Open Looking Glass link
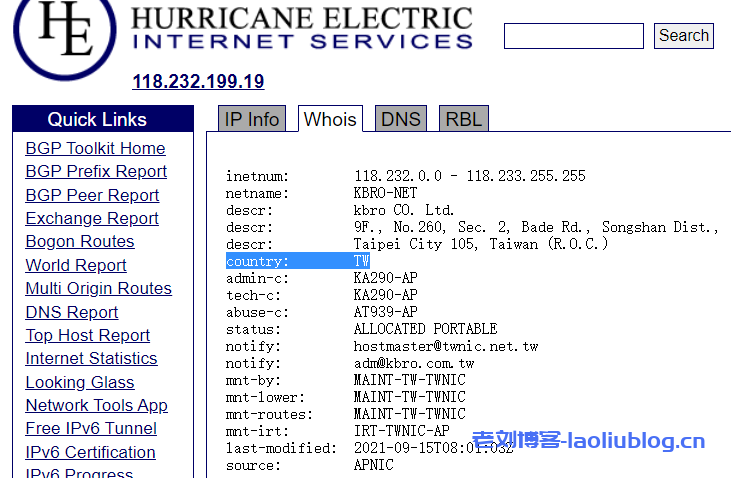The image size is (731, 478). [x=80, y=382]
